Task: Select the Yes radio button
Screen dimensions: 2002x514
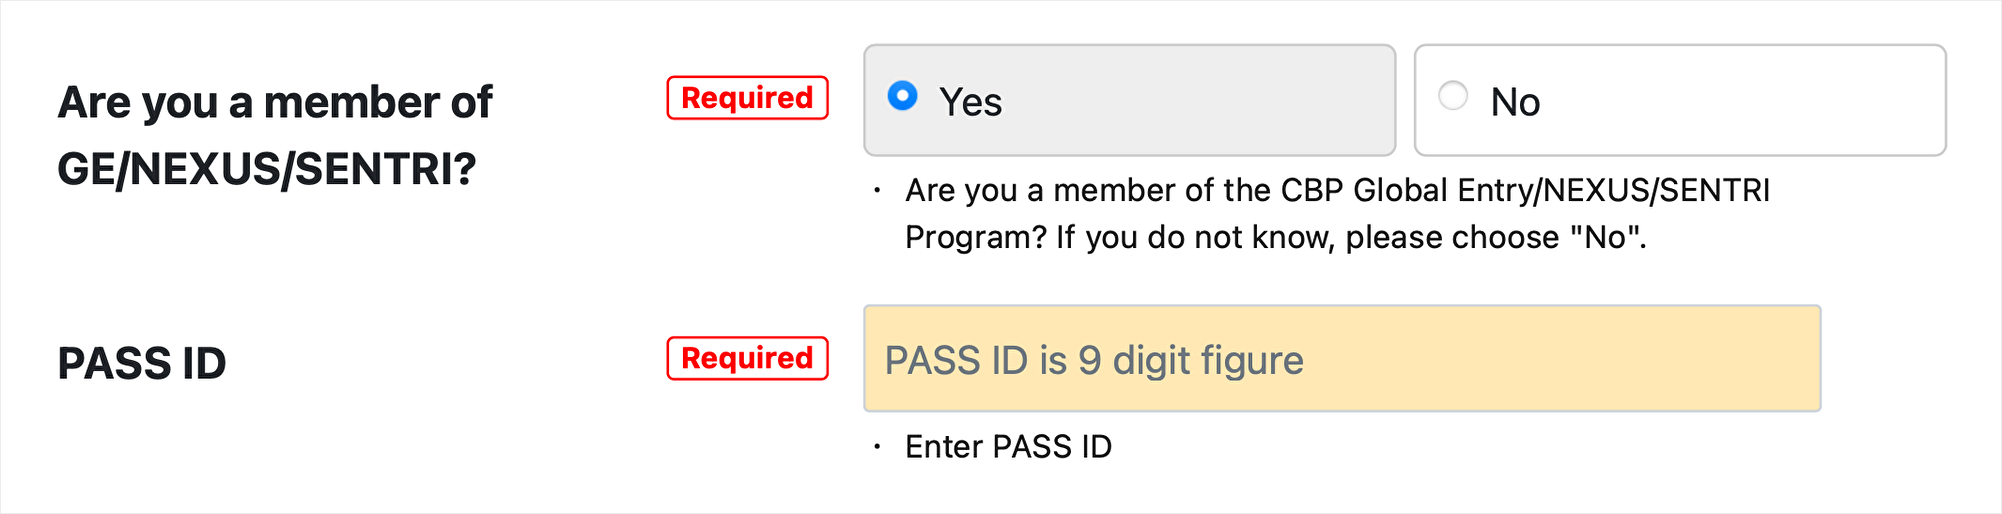Action: pos(902,96)
